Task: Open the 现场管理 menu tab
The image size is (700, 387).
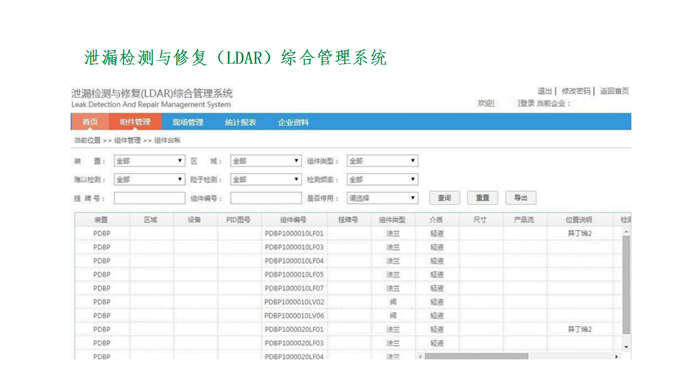Action: [188, 122]
